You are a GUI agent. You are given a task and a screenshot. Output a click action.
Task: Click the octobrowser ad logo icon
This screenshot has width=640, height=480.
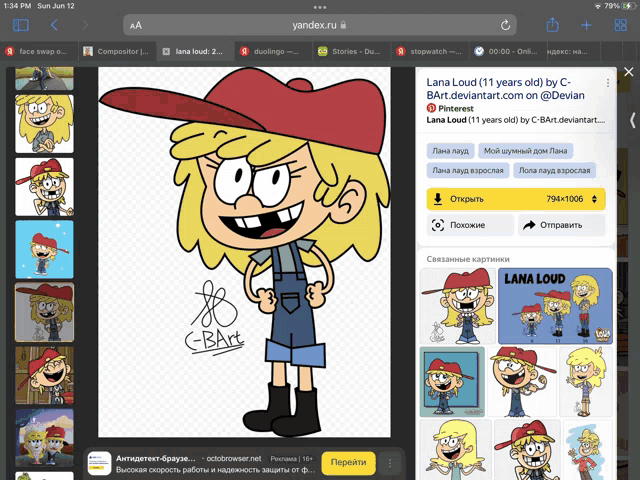[100, 463]
